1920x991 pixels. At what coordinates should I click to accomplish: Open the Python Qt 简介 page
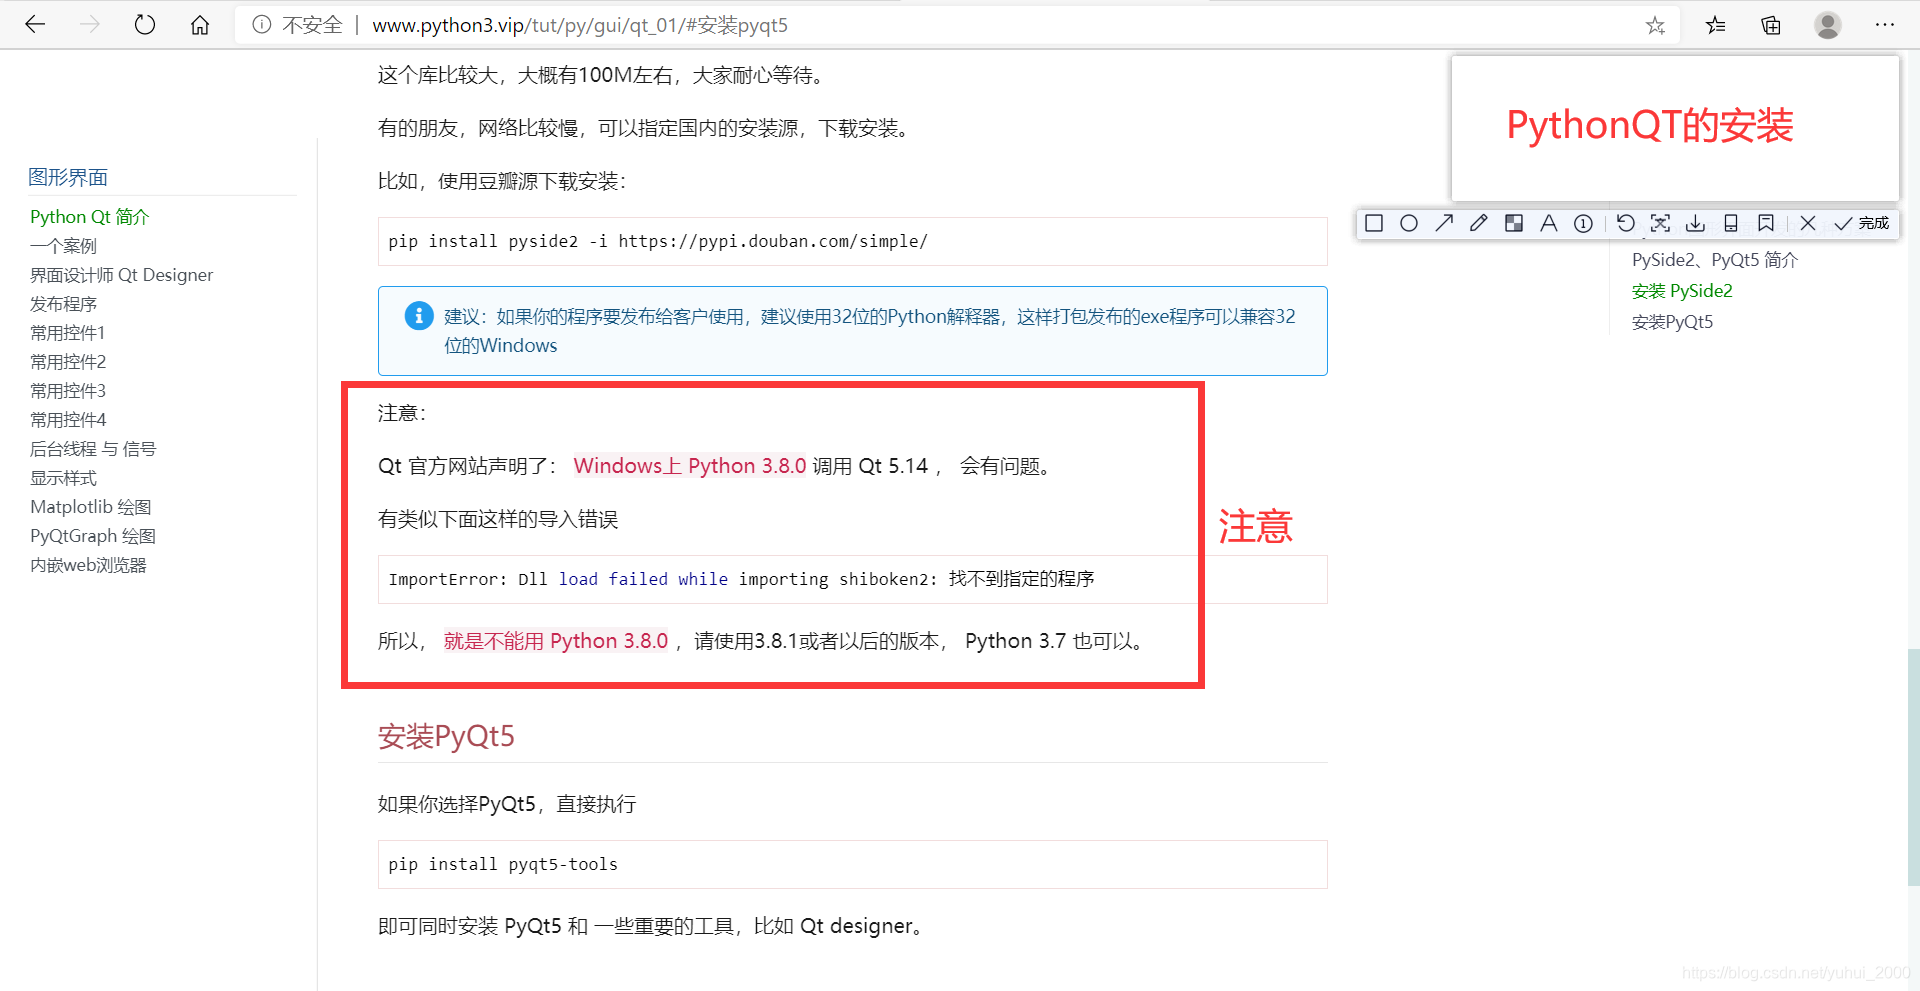[89, 216]
